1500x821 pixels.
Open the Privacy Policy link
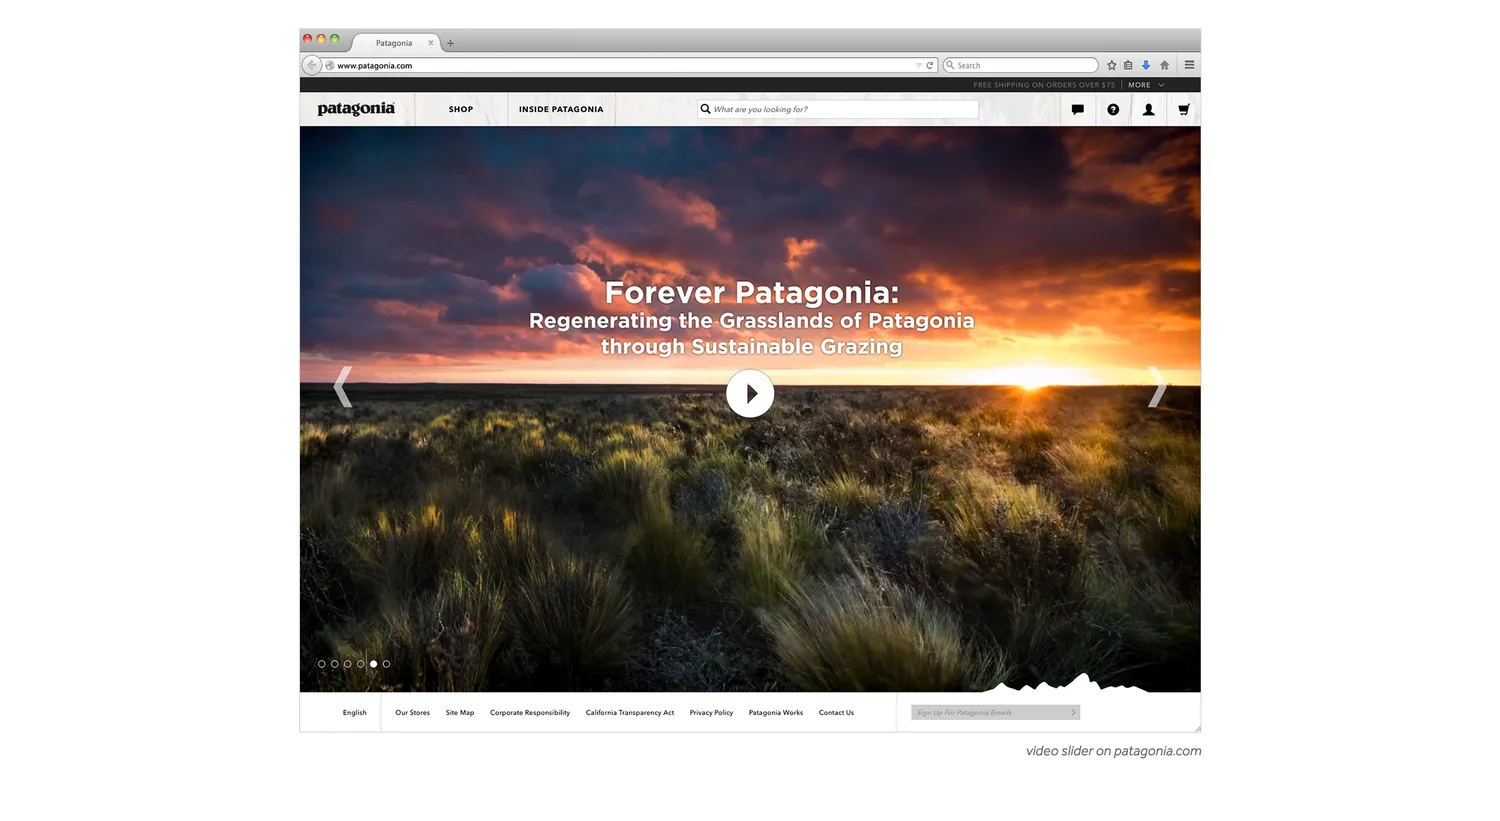[x=711, y=713]
